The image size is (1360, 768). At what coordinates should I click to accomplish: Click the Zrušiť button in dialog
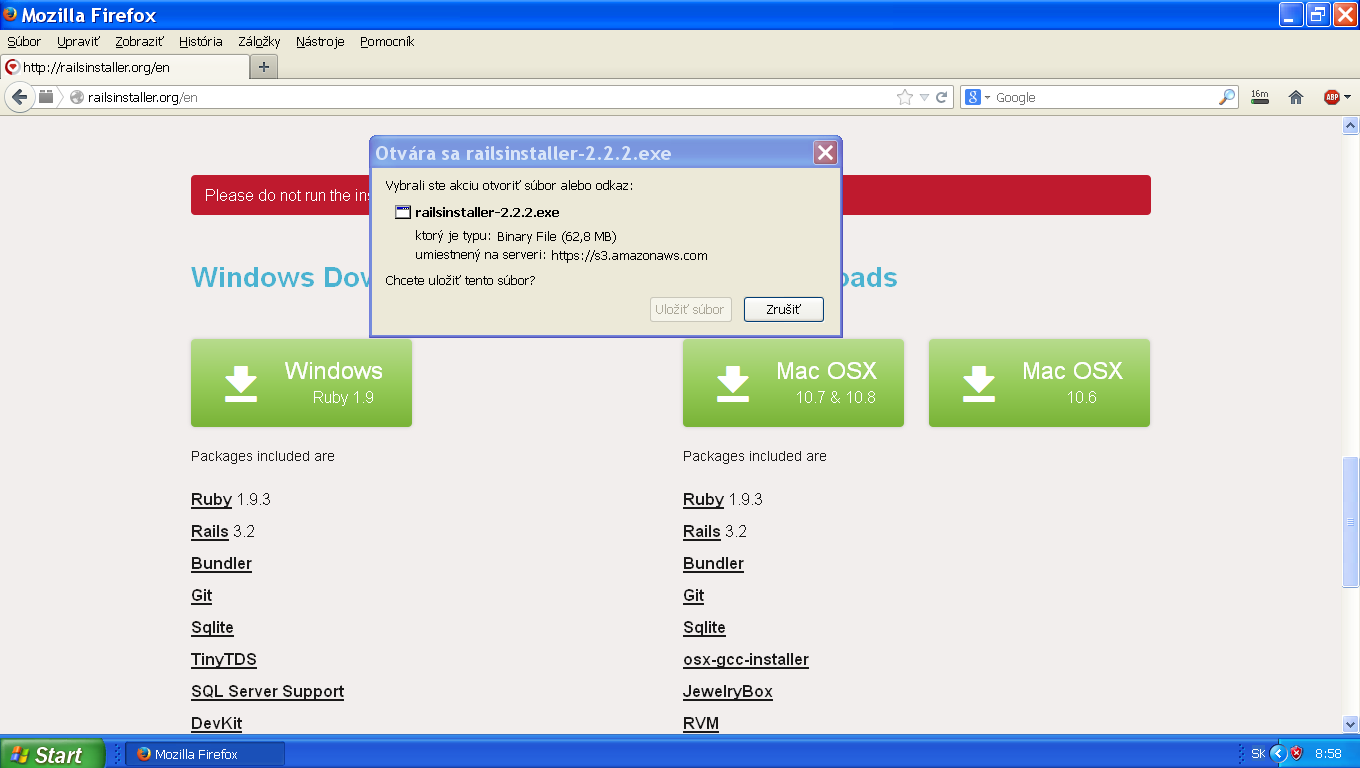click(784, 309)
